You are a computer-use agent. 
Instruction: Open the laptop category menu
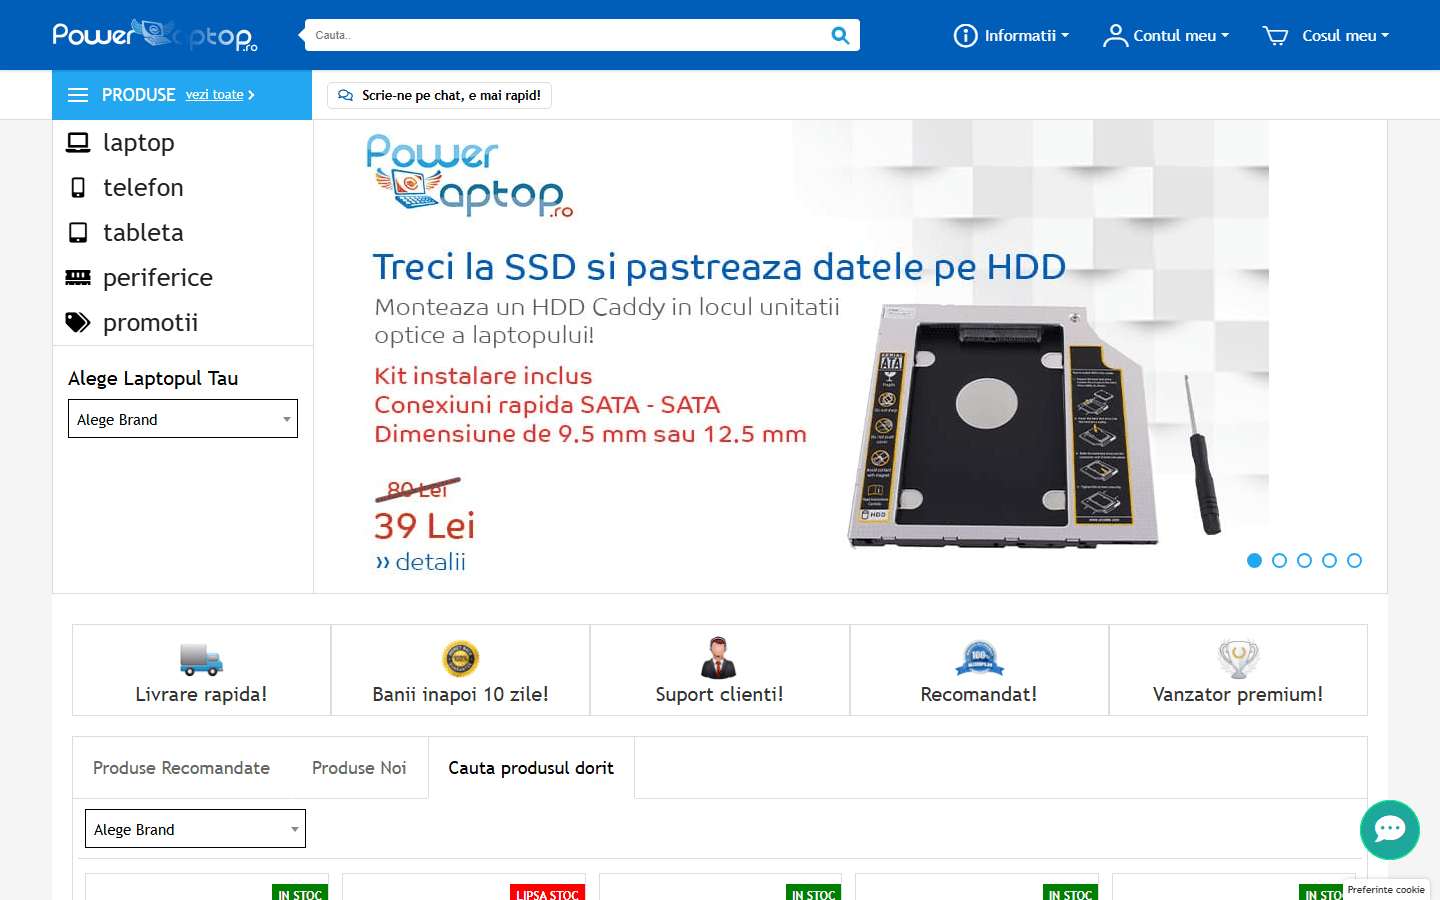pos(183,143)
